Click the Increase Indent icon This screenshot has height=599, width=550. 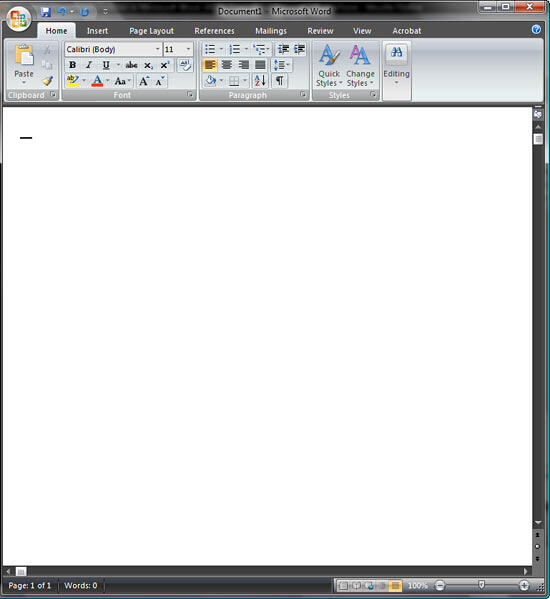tap(299, 49)
